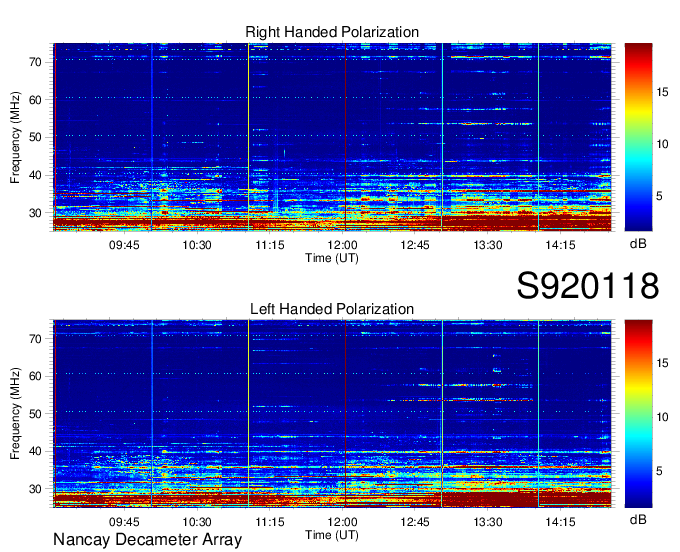Click the 10 value beside the lower color bar

(662, 417)
